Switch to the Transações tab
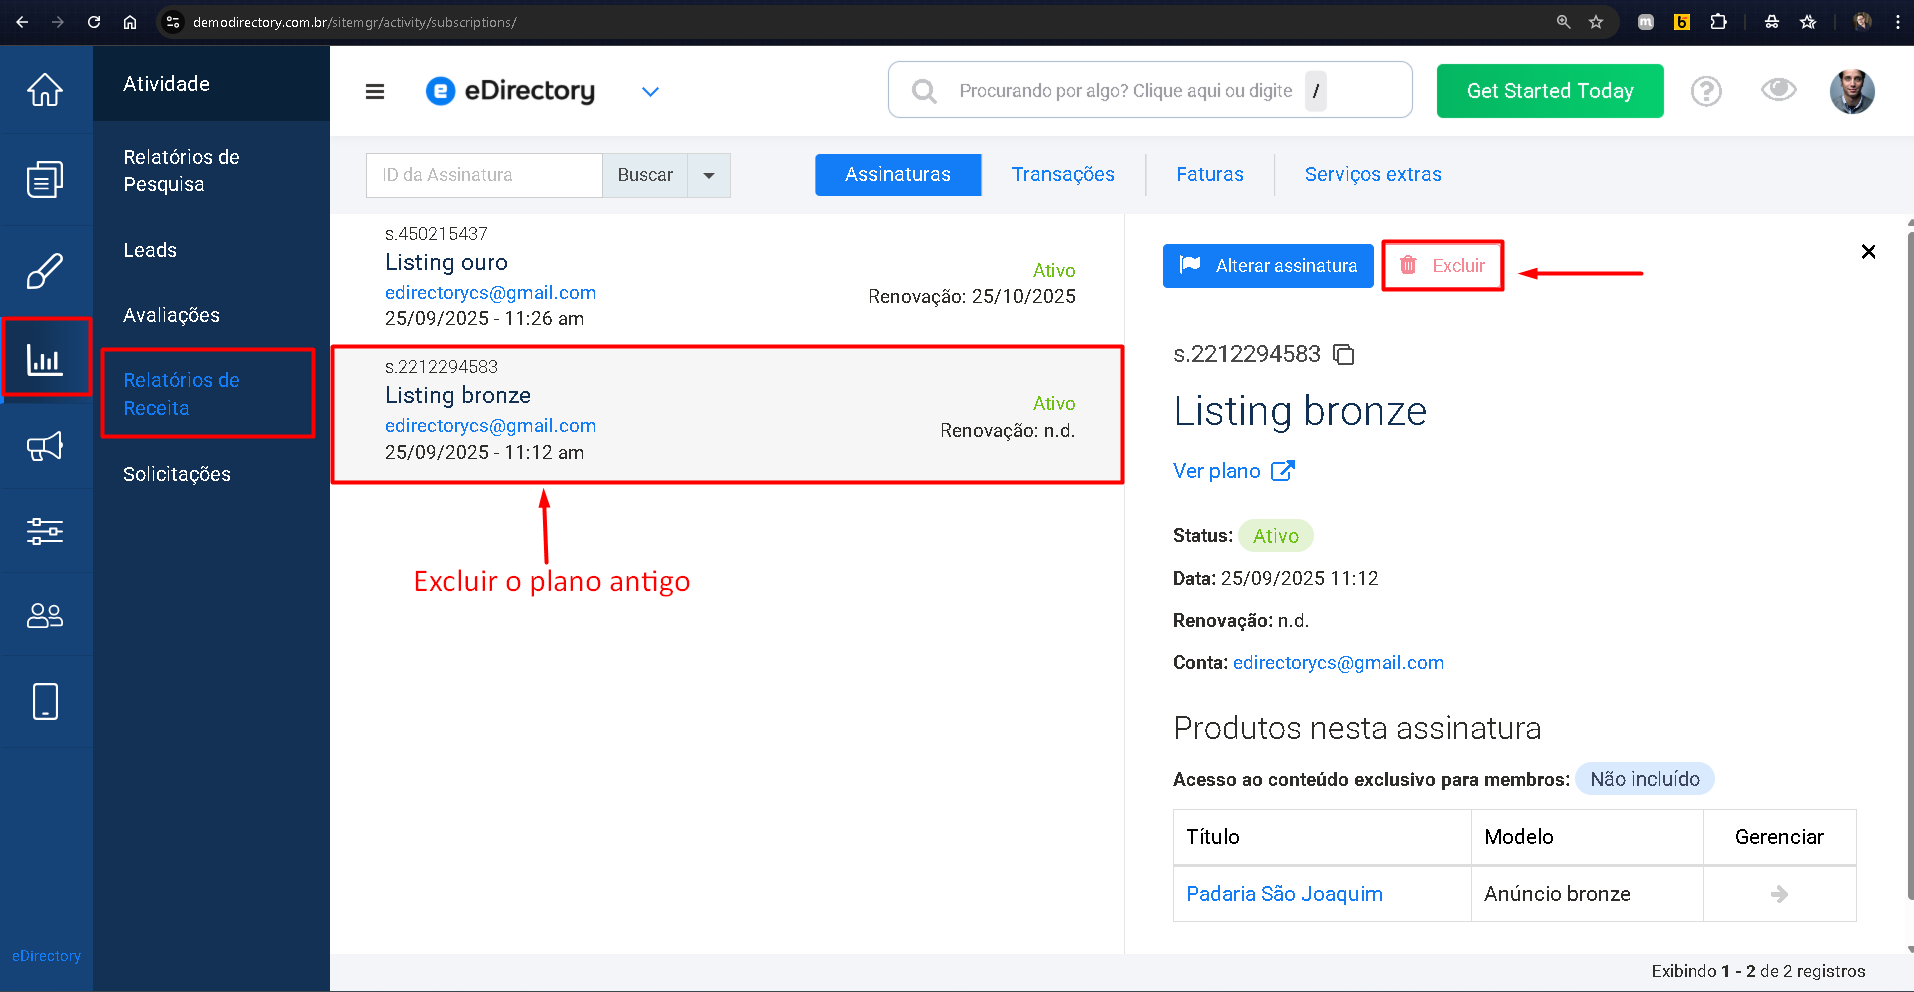1914x992 pixels. click(x=1063, y=175)
